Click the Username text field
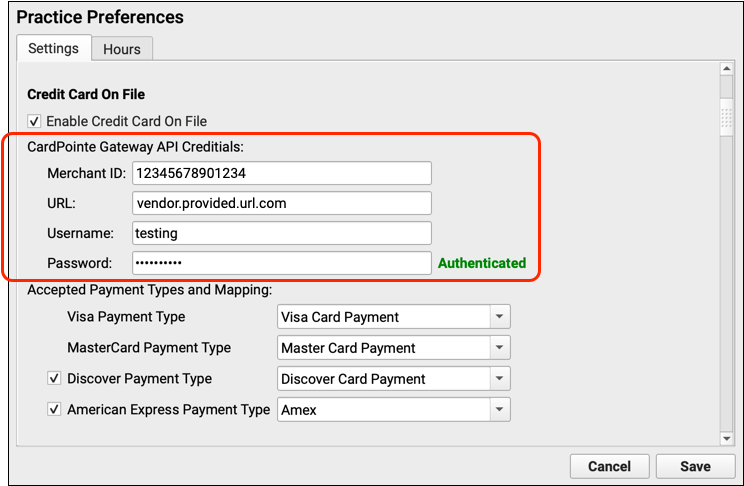The image size is (744, 486). click(x=281, y=233)
